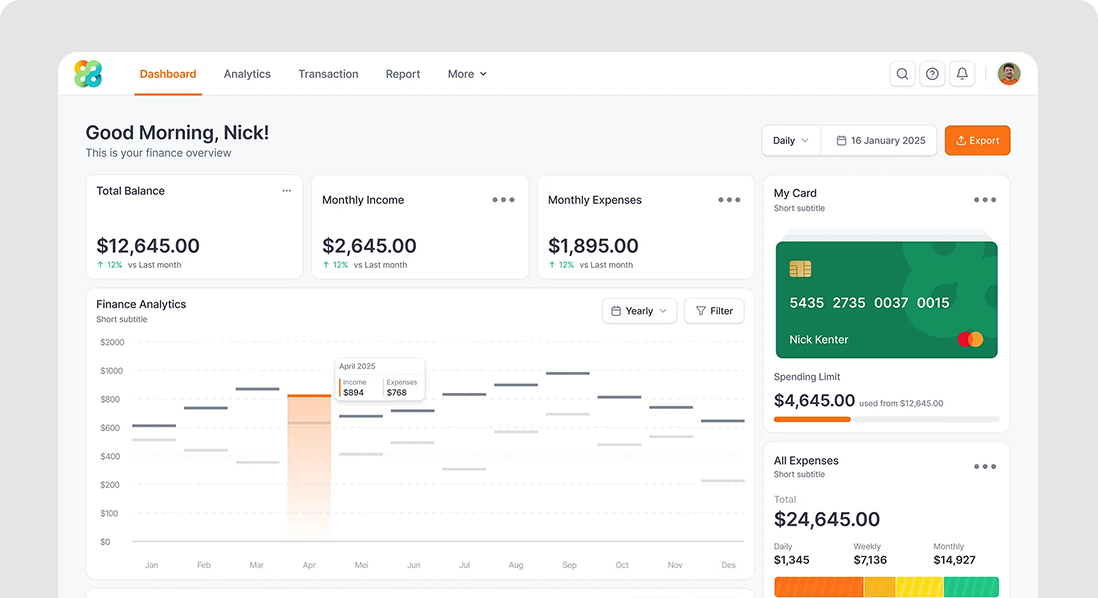Click the Jan label on chart axis
This screenshot has height=598, width=1098.
[151, 565]
